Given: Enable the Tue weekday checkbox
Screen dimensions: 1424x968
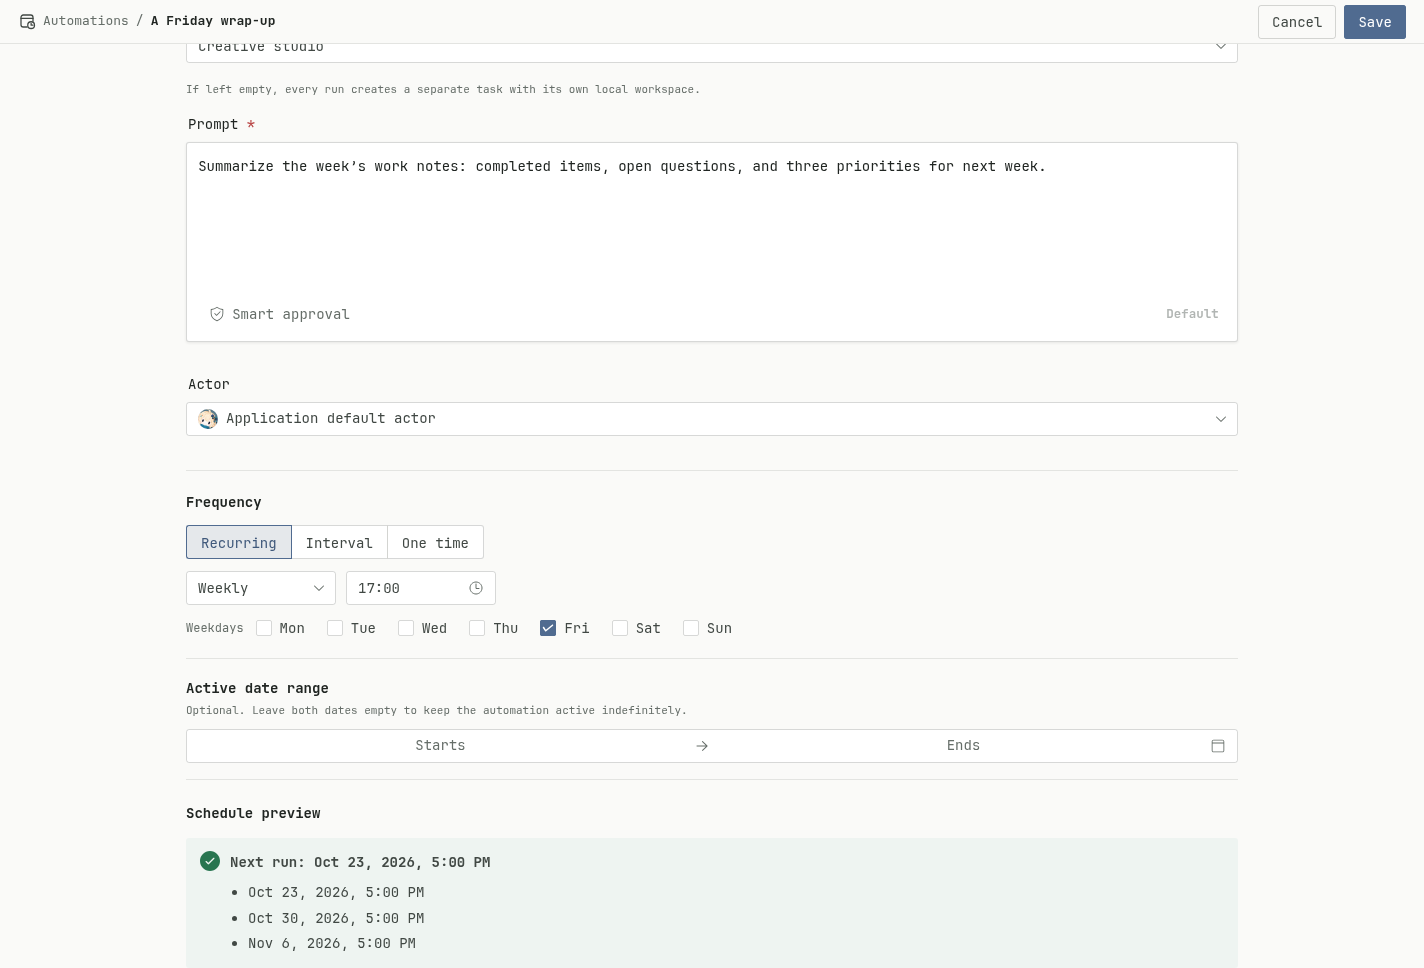Looking at the screenshot, I should click(x=335, y=628).
